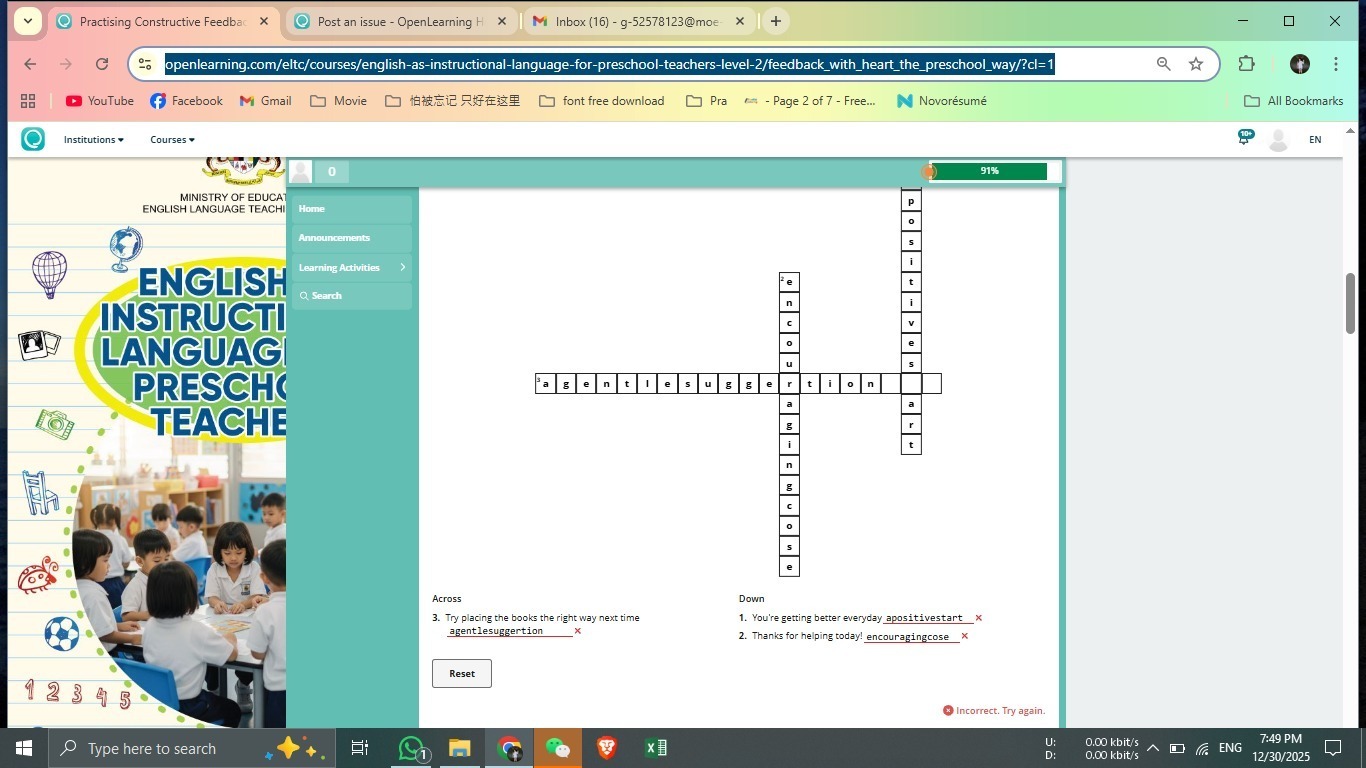The image size is (1366, 768).
Task: Open Task View on the taskbar
Action: pos(360,748)
